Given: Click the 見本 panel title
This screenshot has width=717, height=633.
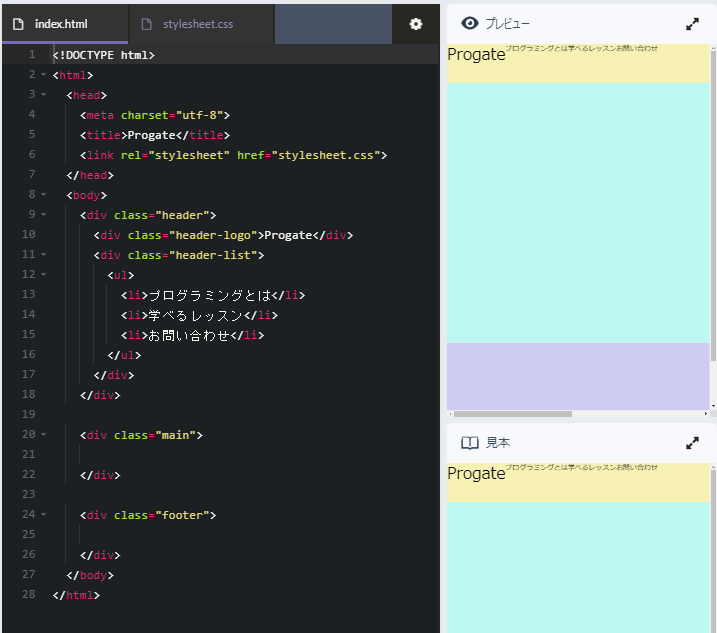Looking at the screenshot, I should click(498, 443).
